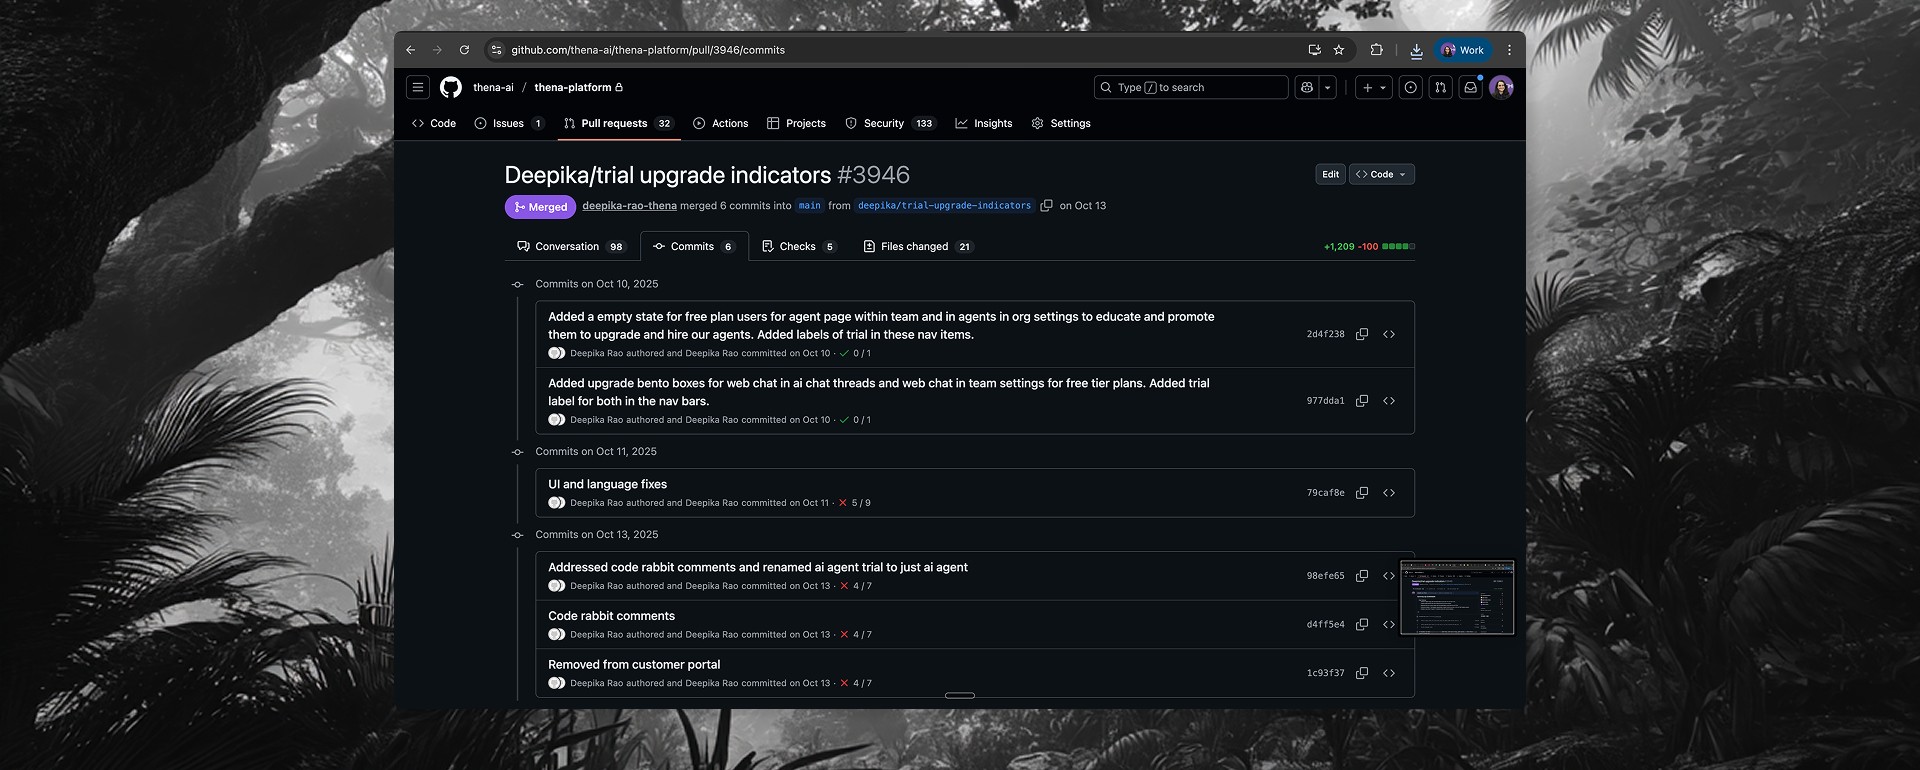1920x770 pixels.
Task: Open the floating screenshot thumbnail preview
Action: pos(1457,597)
